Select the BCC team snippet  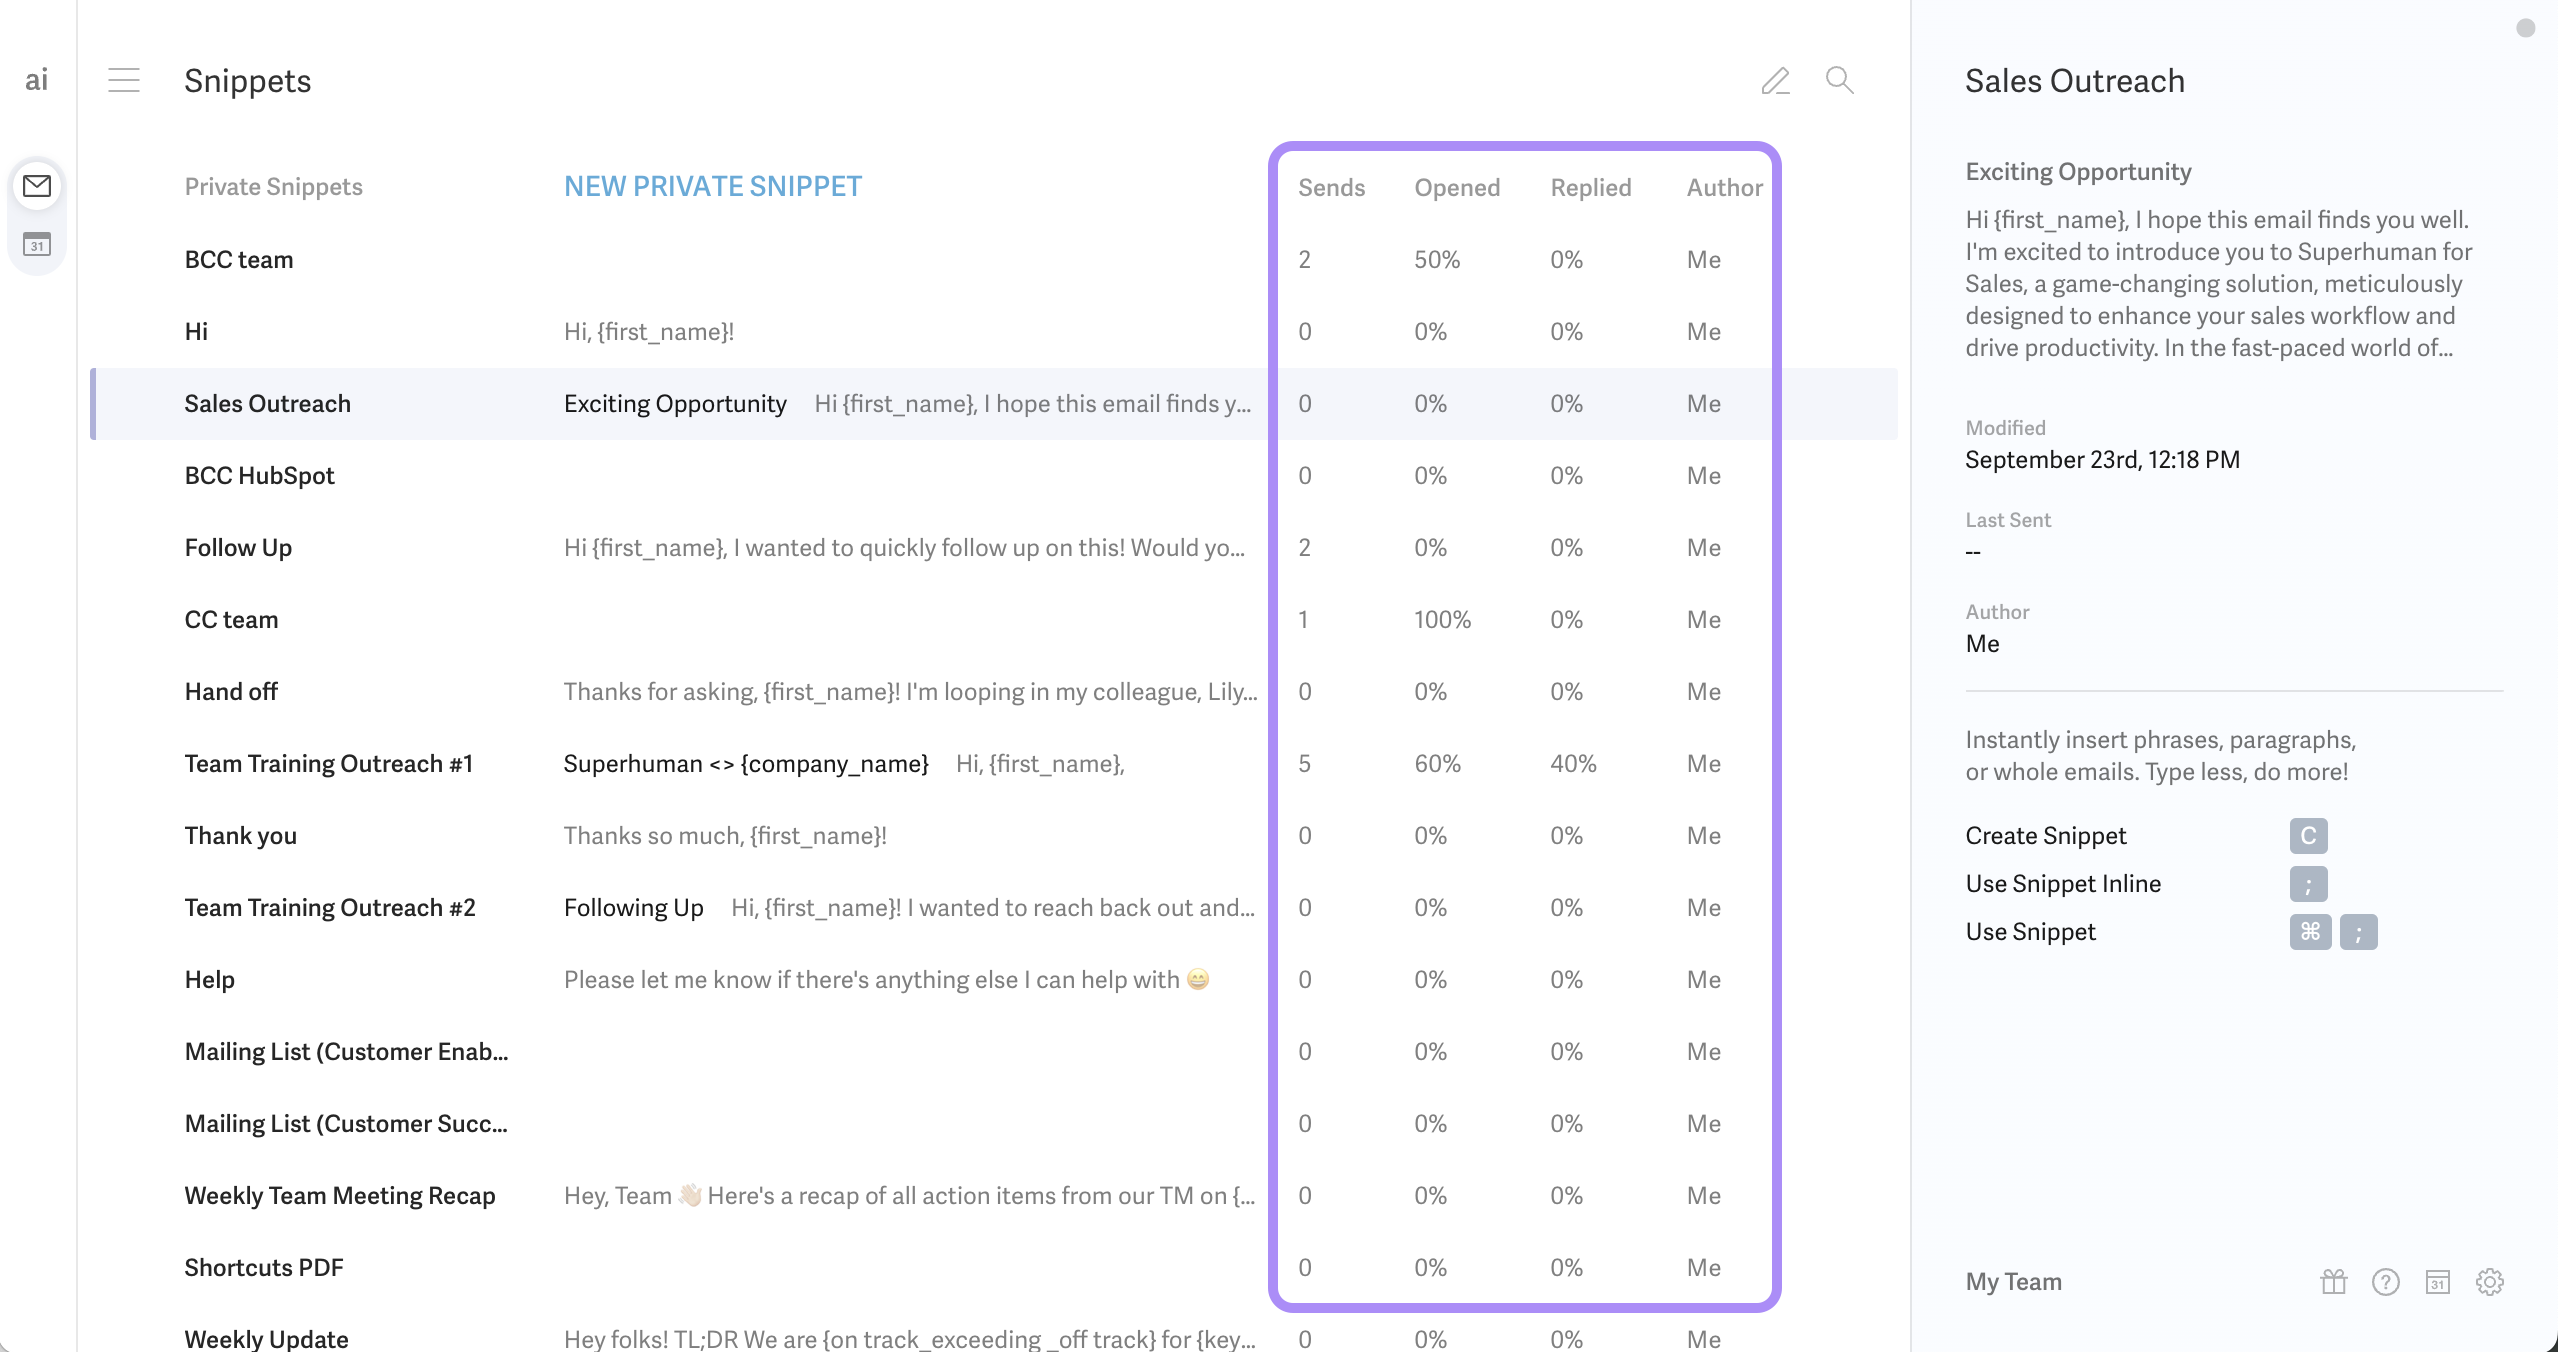[x=239, y=260]
